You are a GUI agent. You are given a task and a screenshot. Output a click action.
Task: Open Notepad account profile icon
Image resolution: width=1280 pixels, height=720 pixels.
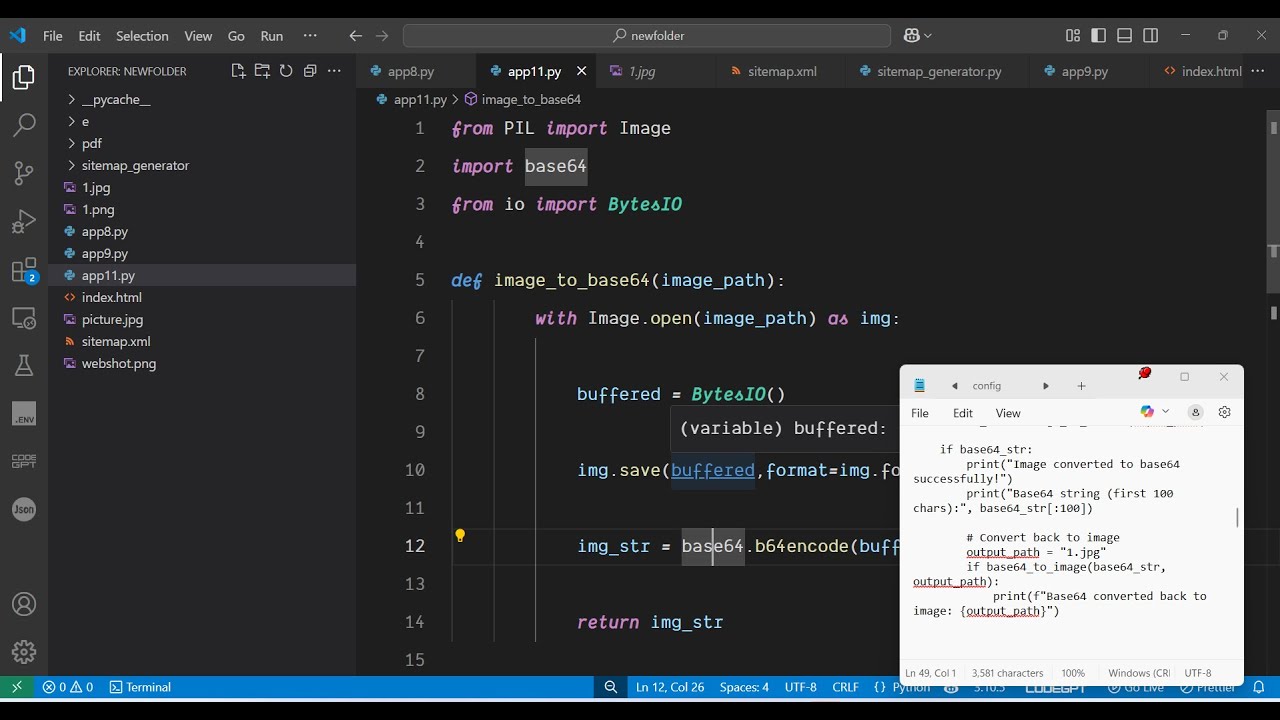point(1195,412)
